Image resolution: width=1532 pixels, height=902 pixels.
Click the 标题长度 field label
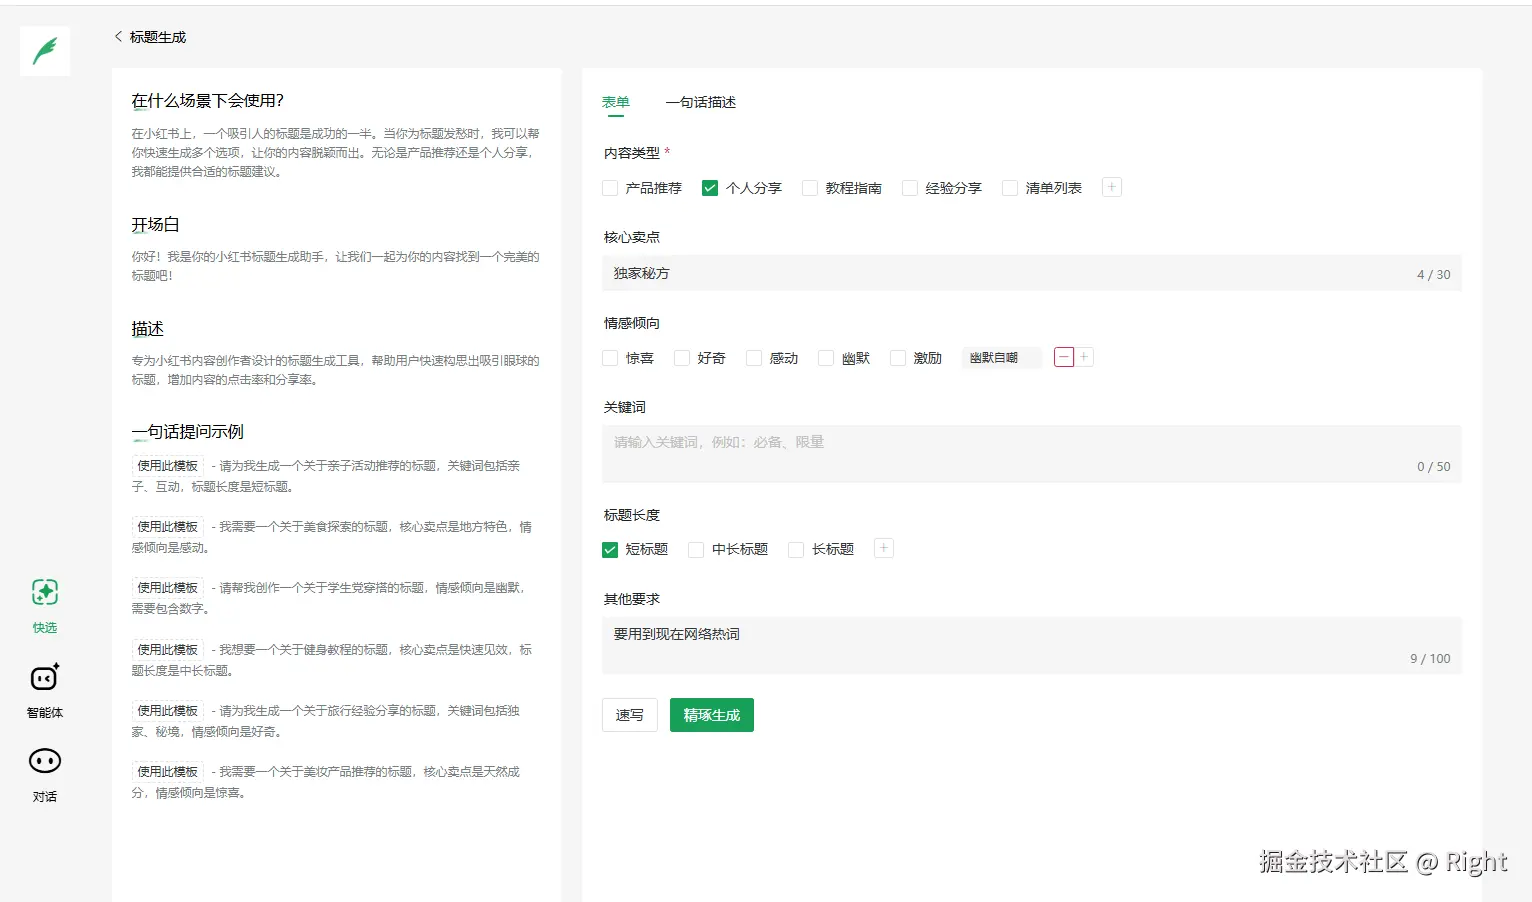(x=632, y=515)
